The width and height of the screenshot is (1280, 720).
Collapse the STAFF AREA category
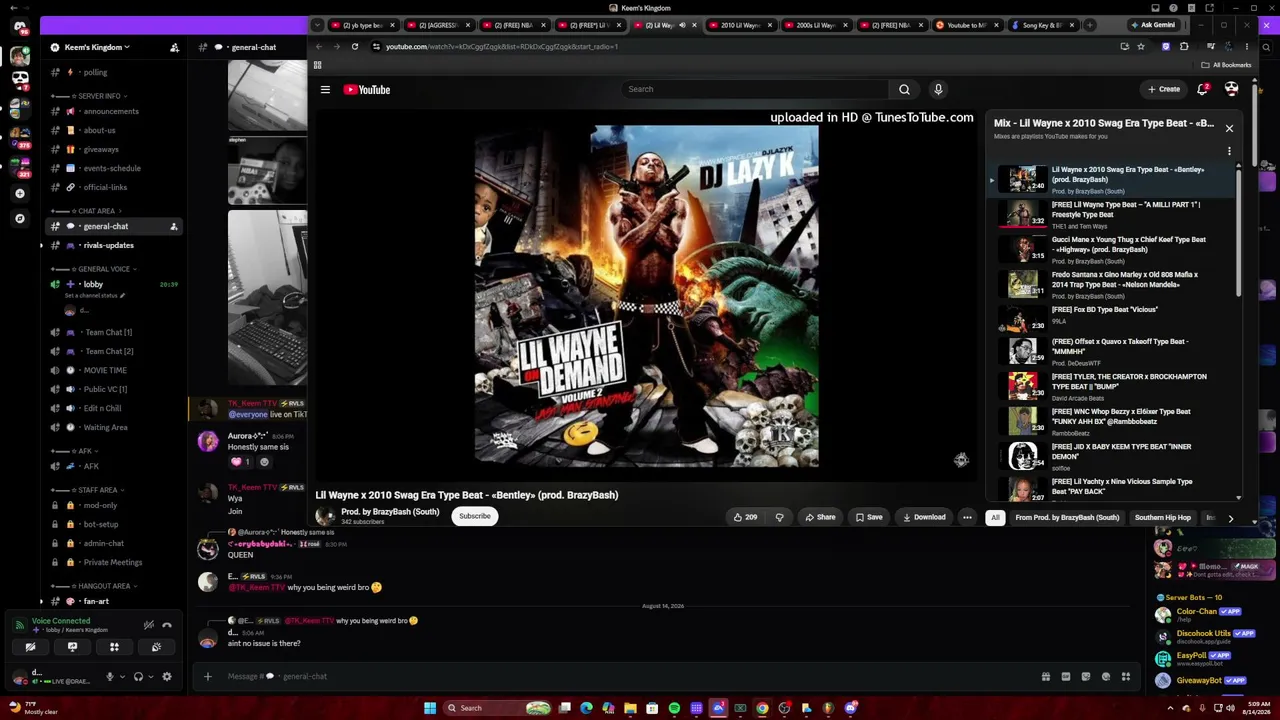96,490
